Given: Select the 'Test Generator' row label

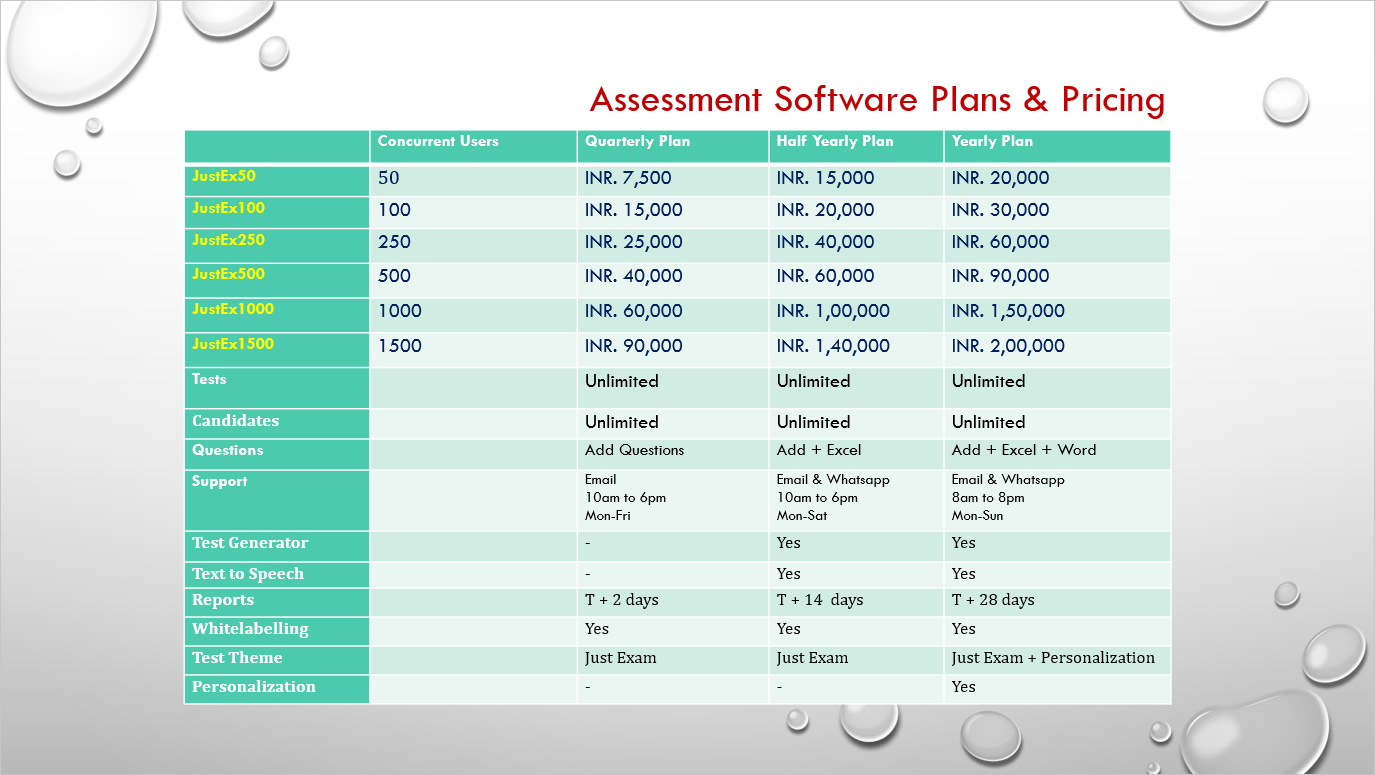Looking at the screenshot, I should 250,543.
